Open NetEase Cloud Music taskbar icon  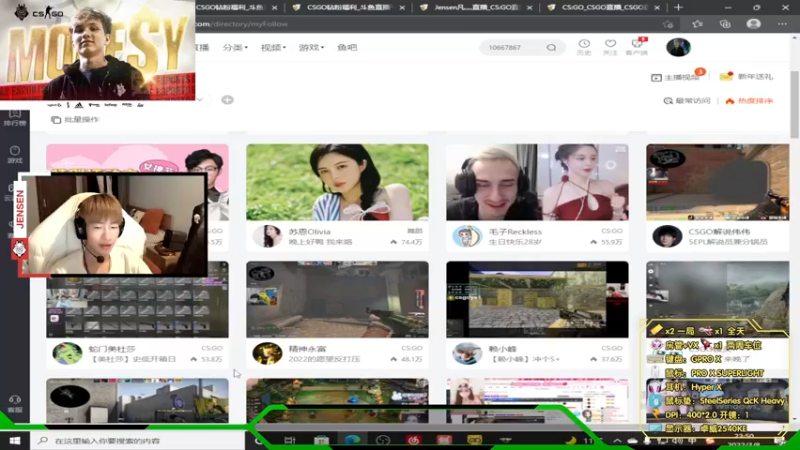click(413, 440)
